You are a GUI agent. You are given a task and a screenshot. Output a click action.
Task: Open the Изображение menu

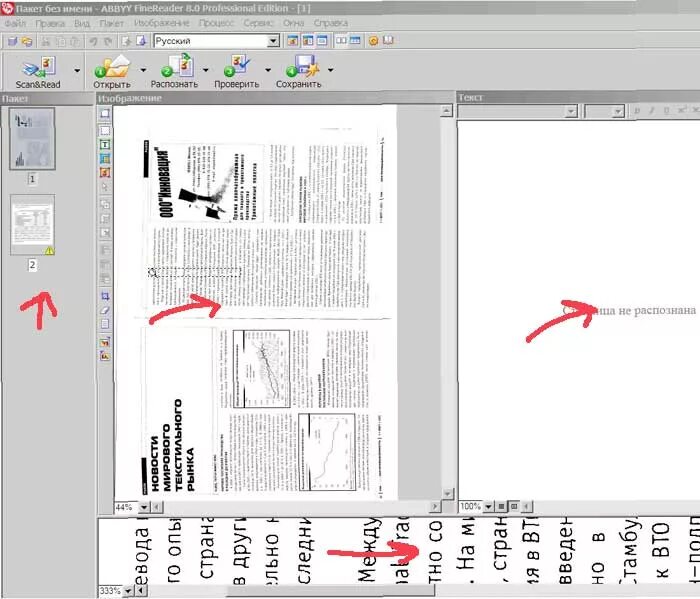point(162,23)
